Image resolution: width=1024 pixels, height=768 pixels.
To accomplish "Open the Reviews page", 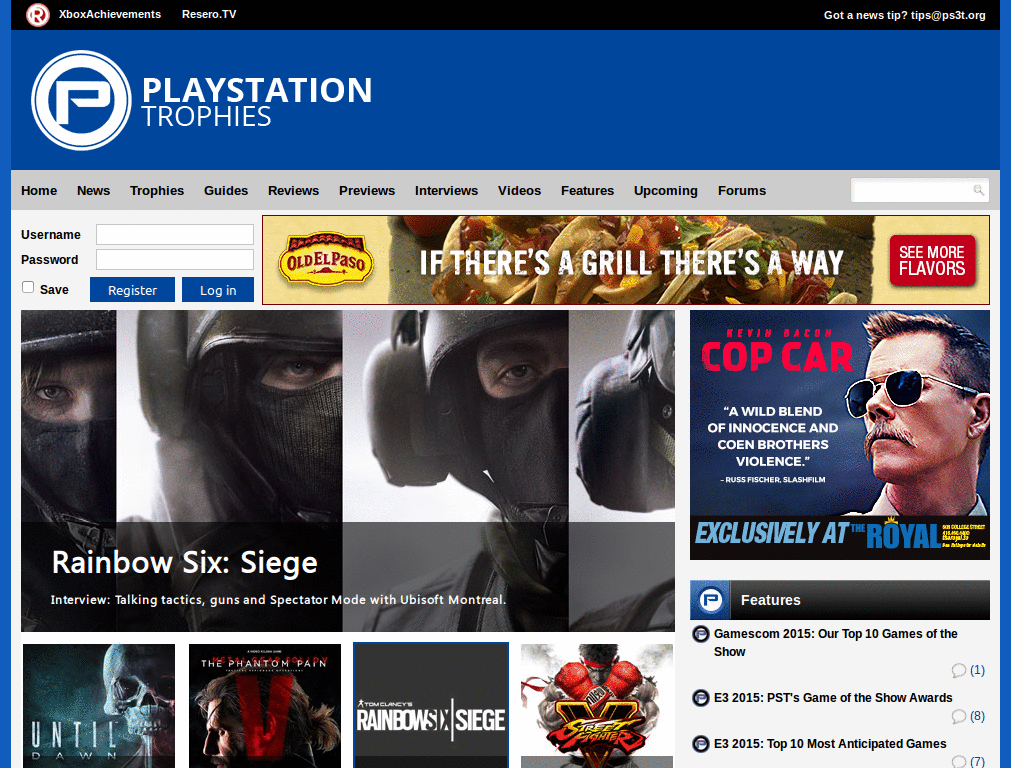I will click(293, 191).
